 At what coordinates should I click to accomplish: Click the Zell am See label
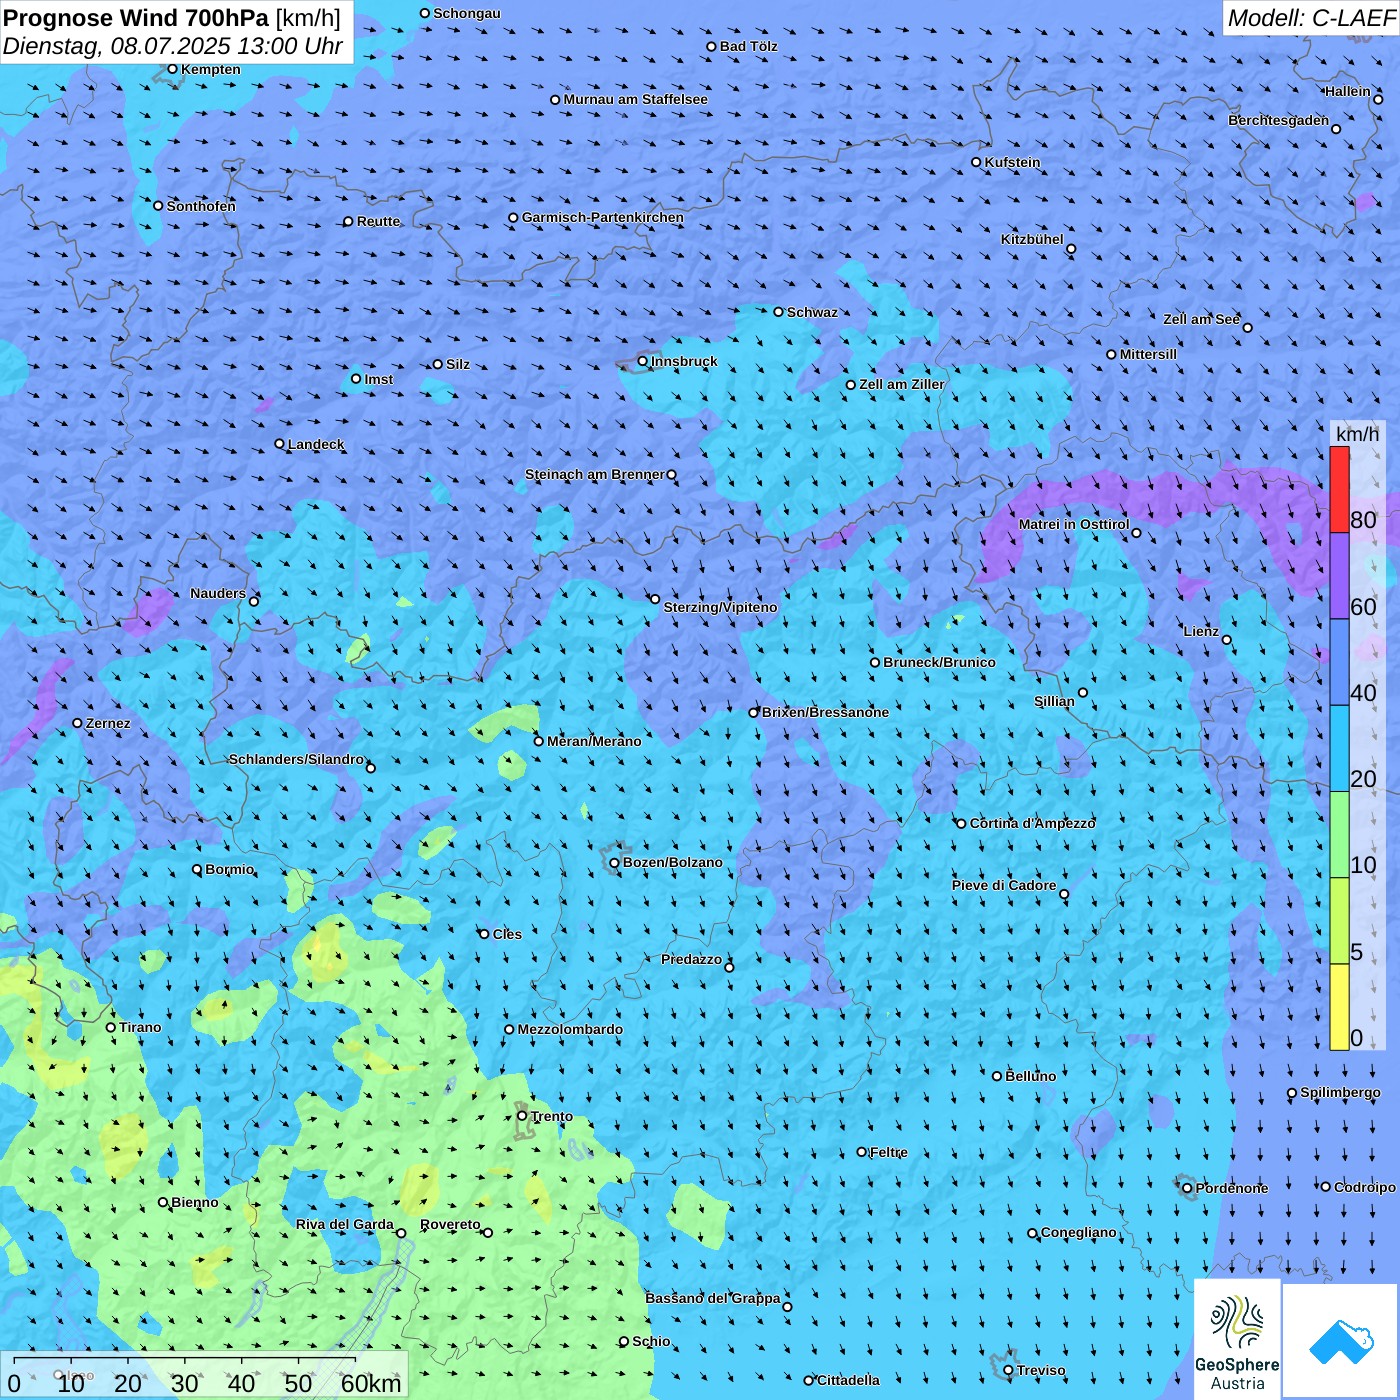click(1201, 319)
